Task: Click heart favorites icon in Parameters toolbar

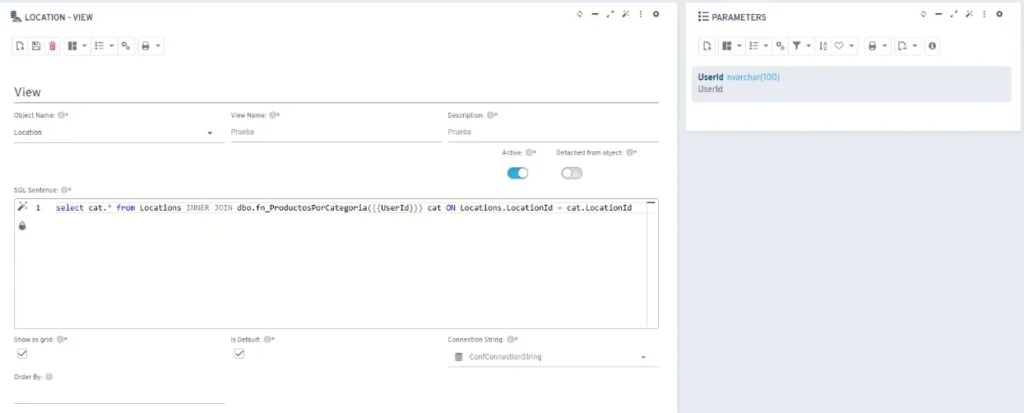Action: pyautogui.click(x=839, y=46)
